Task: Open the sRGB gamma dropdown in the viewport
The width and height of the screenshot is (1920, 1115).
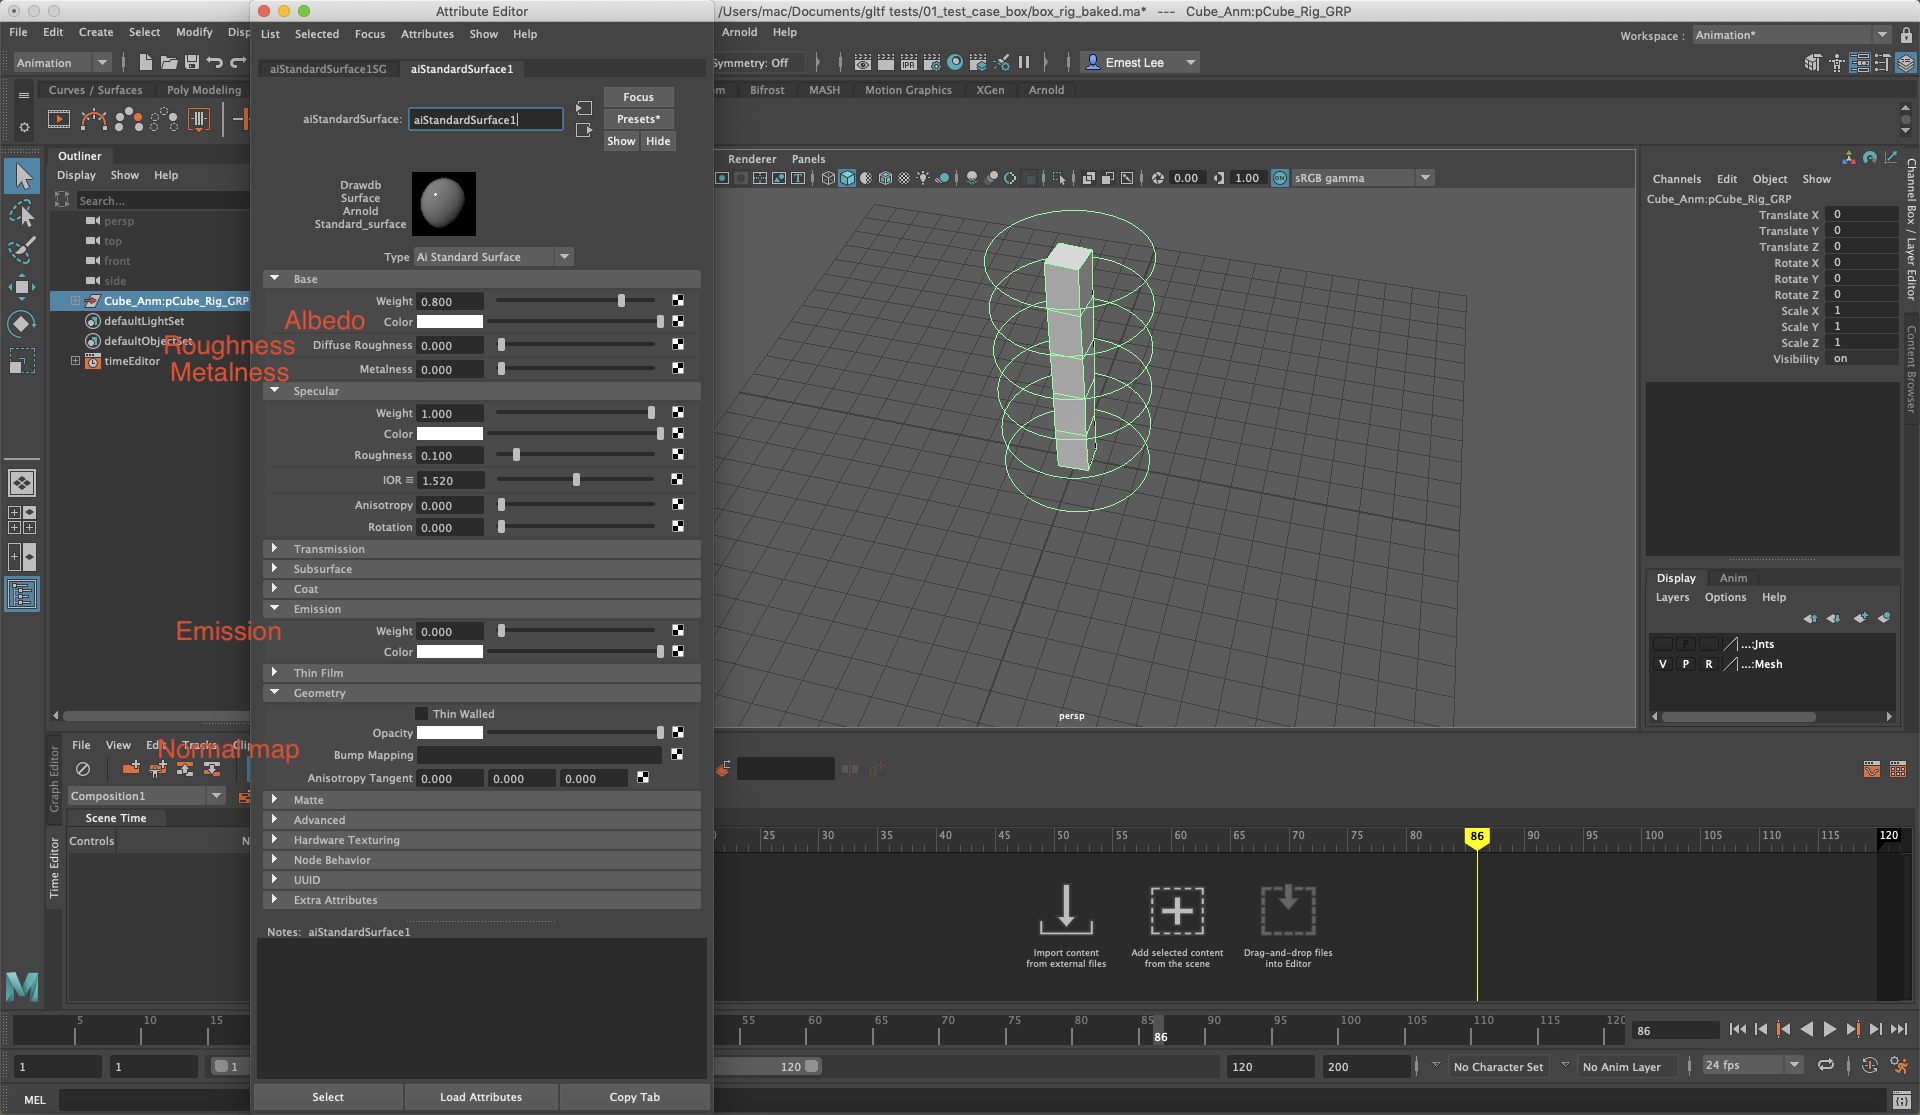Action: click(1424, 177)
